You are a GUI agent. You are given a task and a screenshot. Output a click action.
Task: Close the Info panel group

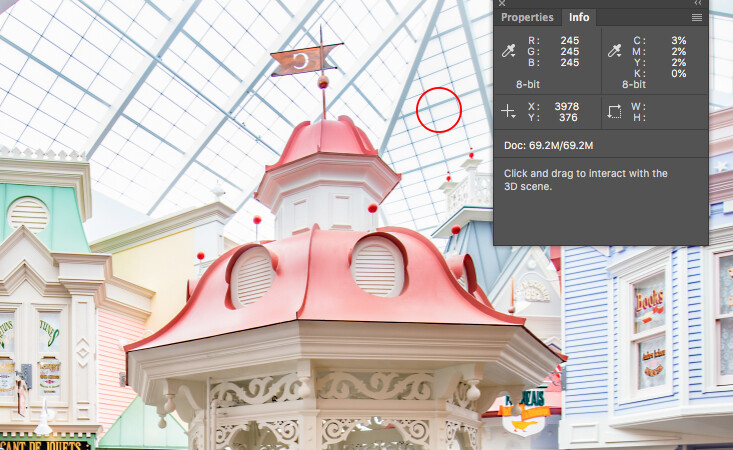point(502,3)
